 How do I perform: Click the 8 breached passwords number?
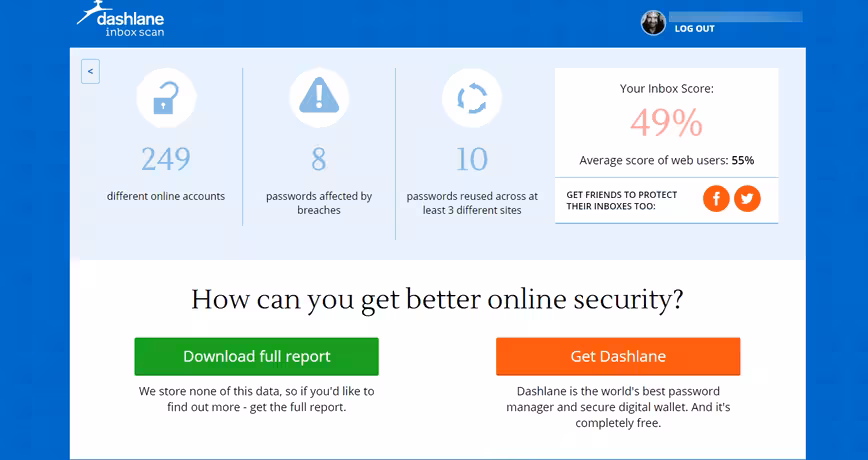click(319, 159)
